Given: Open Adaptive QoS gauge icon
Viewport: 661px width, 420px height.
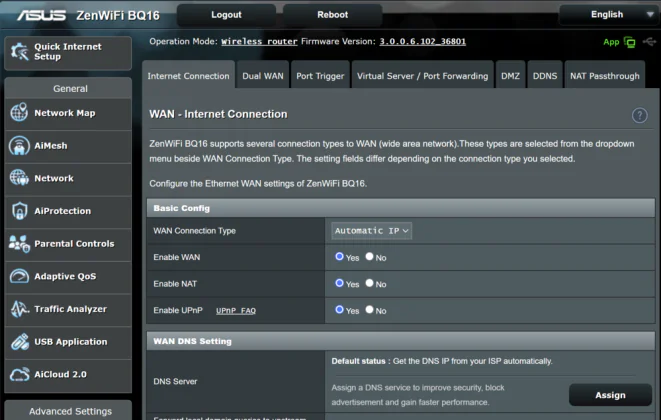Looking at the screenshot, I should point(19,276).
